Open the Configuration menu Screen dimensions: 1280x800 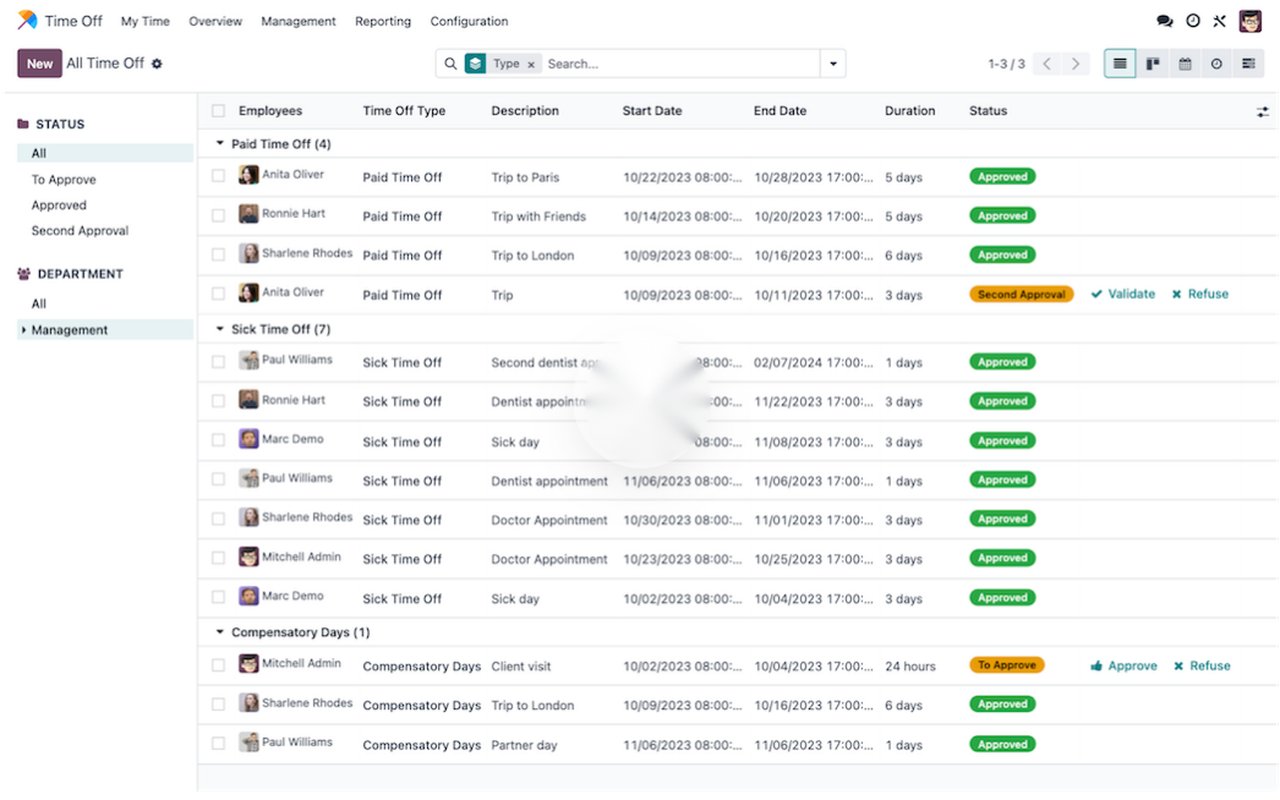tap(469, 21)
